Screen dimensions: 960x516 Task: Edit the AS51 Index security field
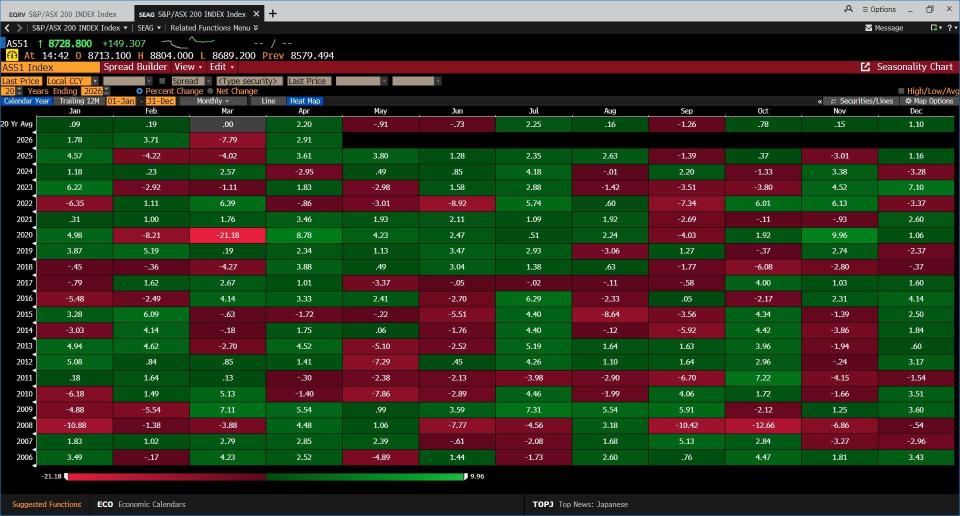[x=50, y=67]
